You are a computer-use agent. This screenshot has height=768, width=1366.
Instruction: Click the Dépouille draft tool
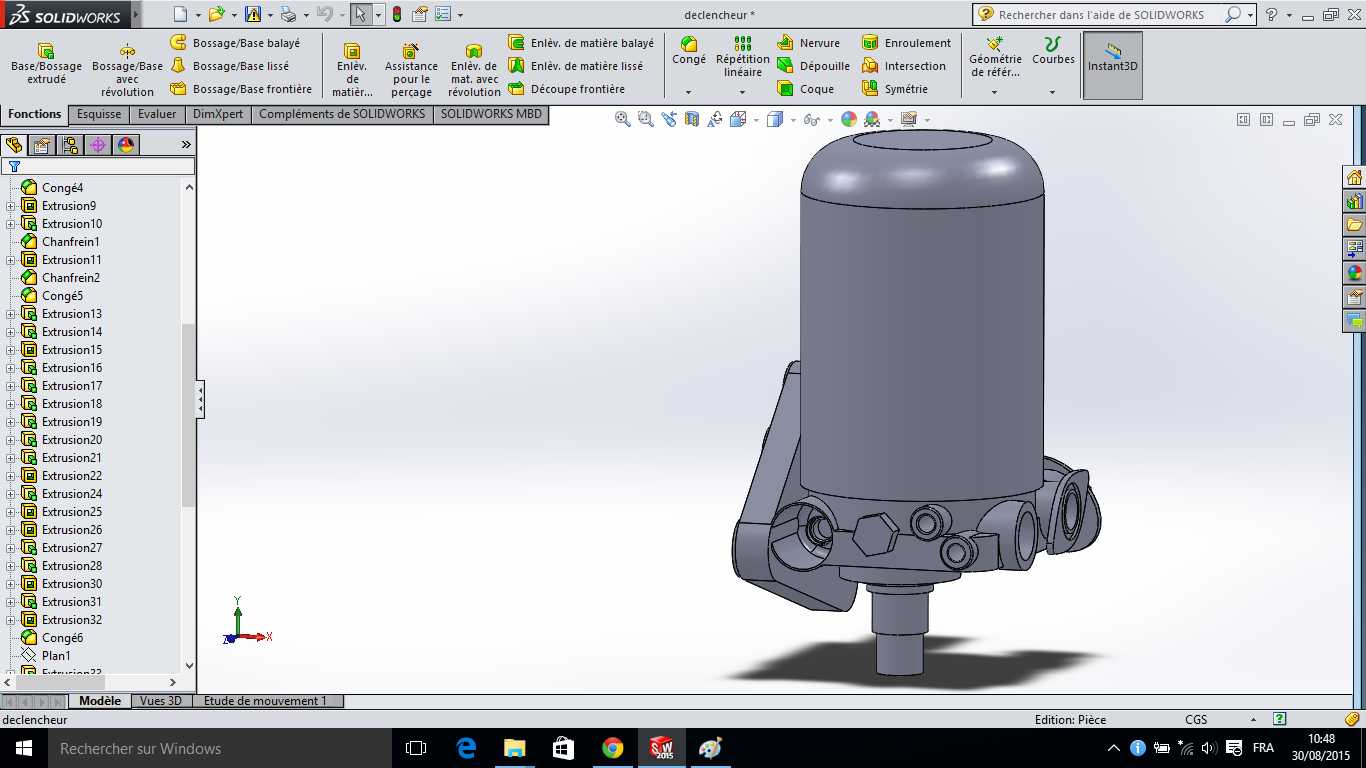(x=814, y=66)
